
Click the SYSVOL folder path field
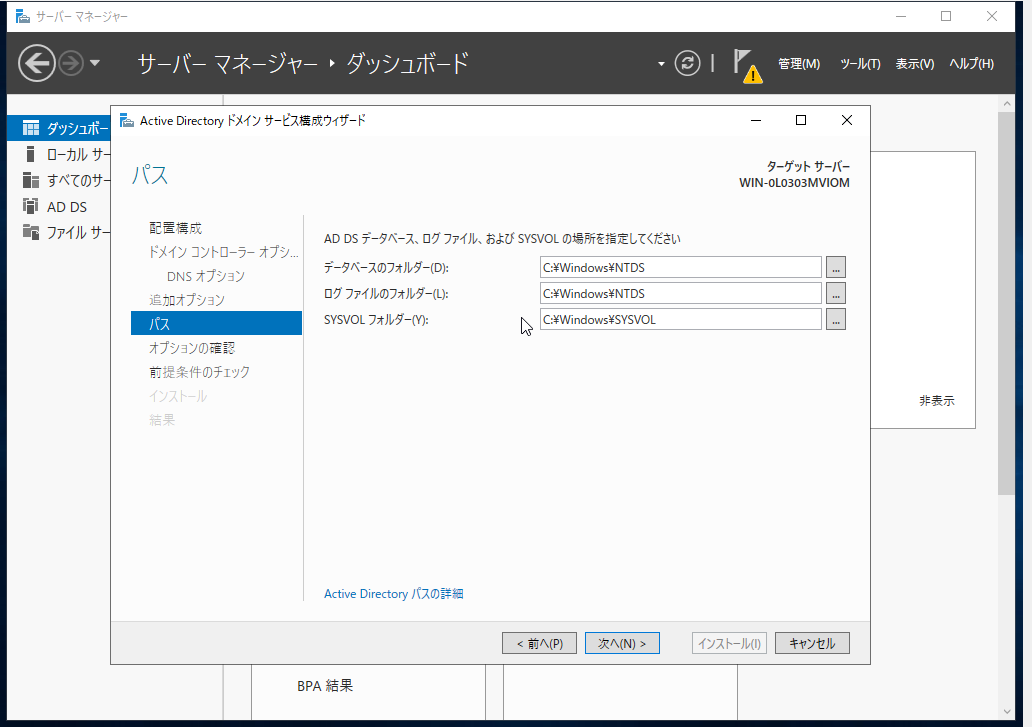pyautogui.click(x=681, y=320)
